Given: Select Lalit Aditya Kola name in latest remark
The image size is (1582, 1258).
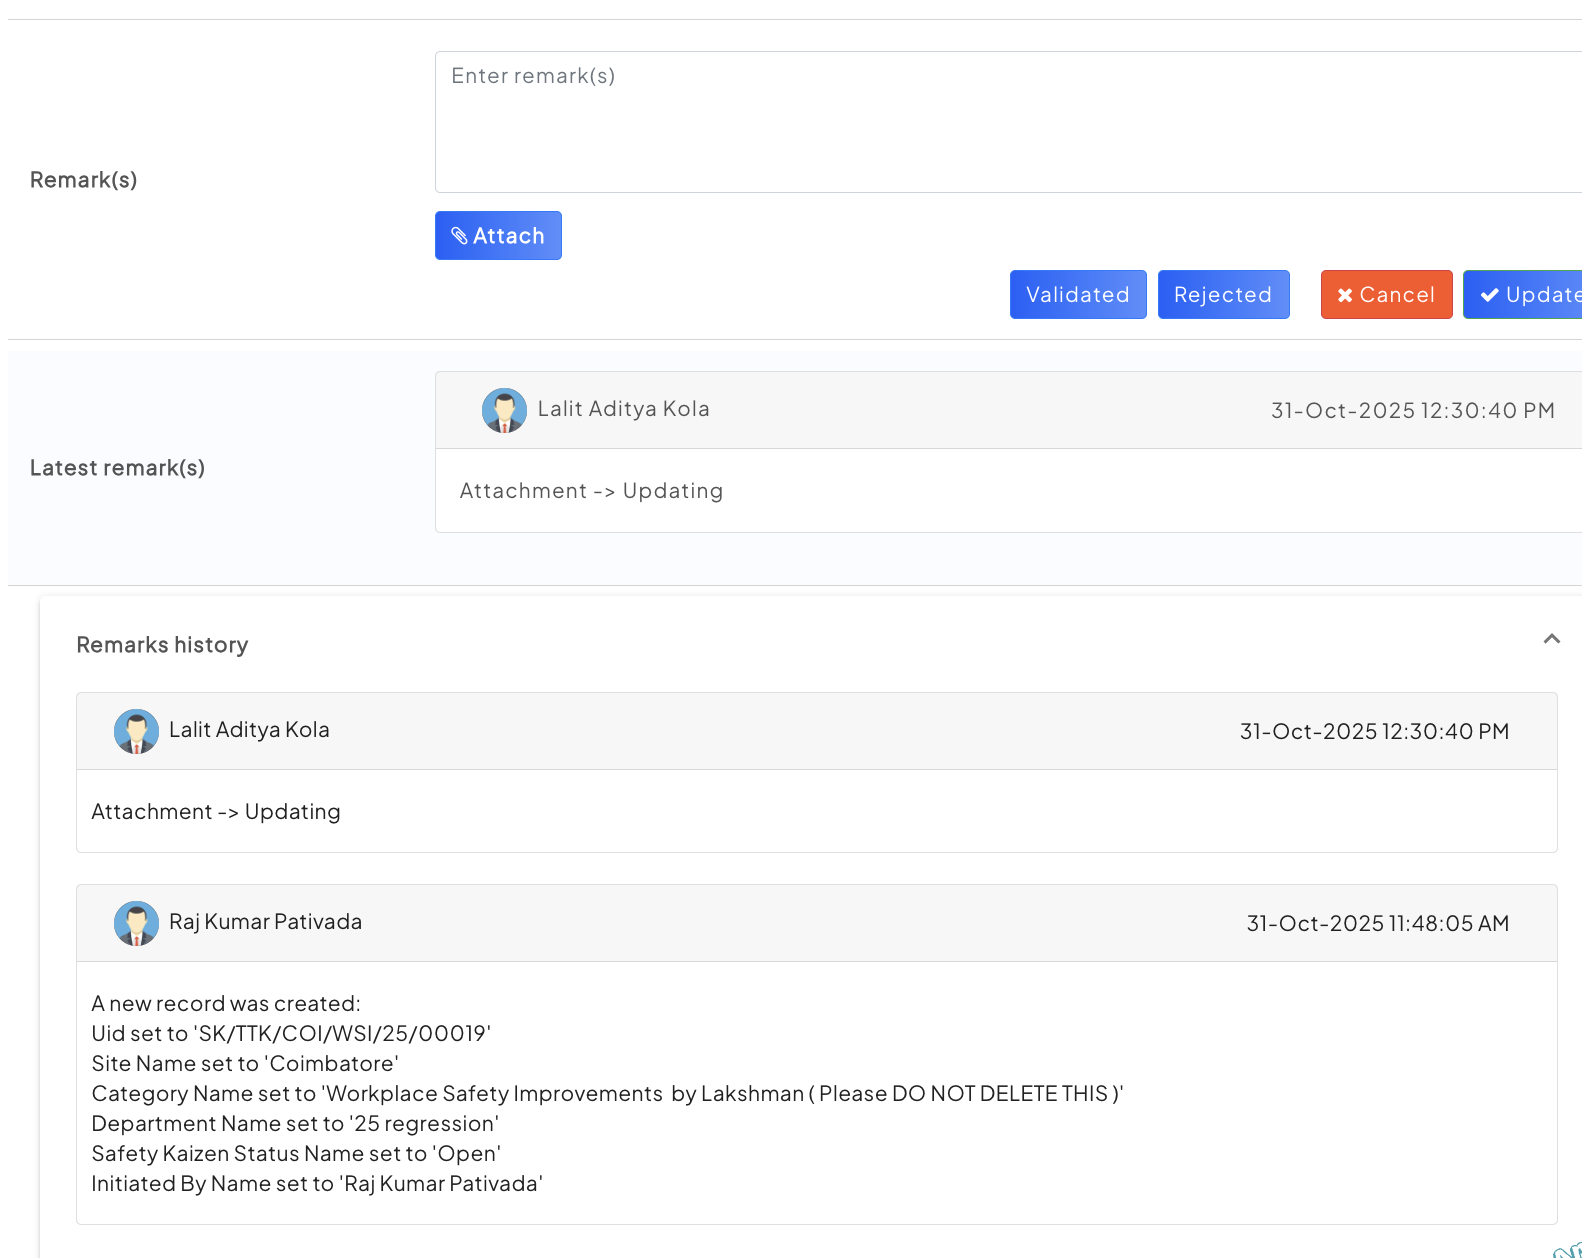Looking at the screenshot, I should (x=623, y=409).
